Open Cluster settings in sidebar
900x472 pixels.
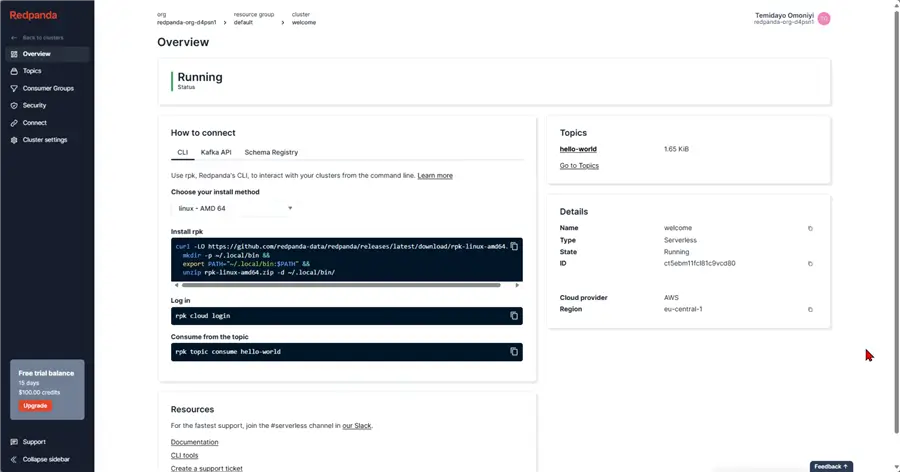coord(47,140)
